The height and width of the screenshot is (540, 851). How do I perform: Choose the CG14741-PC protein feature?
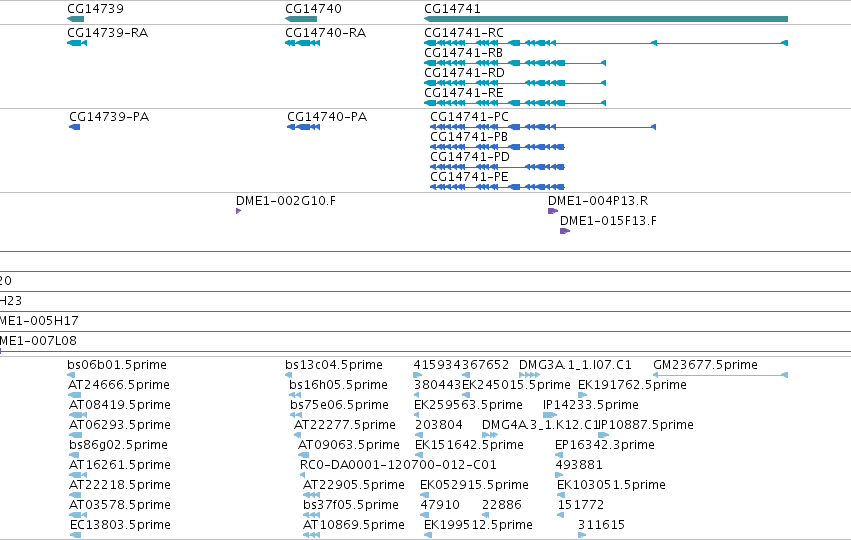tap(469, 117)
